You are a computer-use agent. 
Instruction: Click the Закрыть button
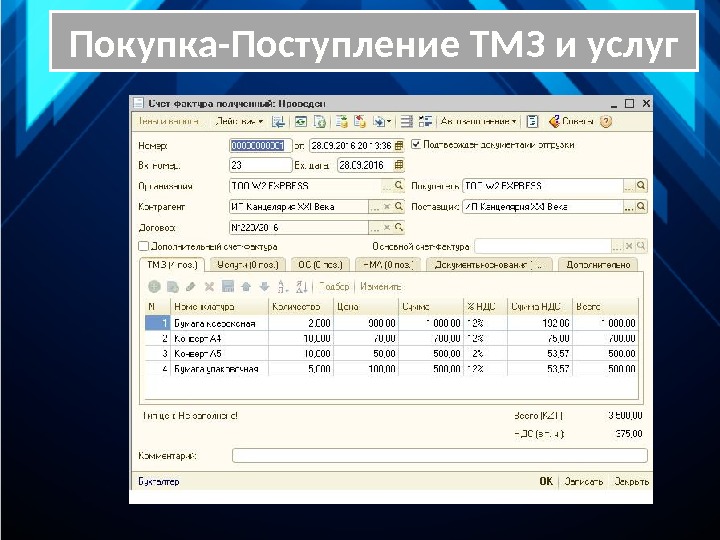pos(631,481)
